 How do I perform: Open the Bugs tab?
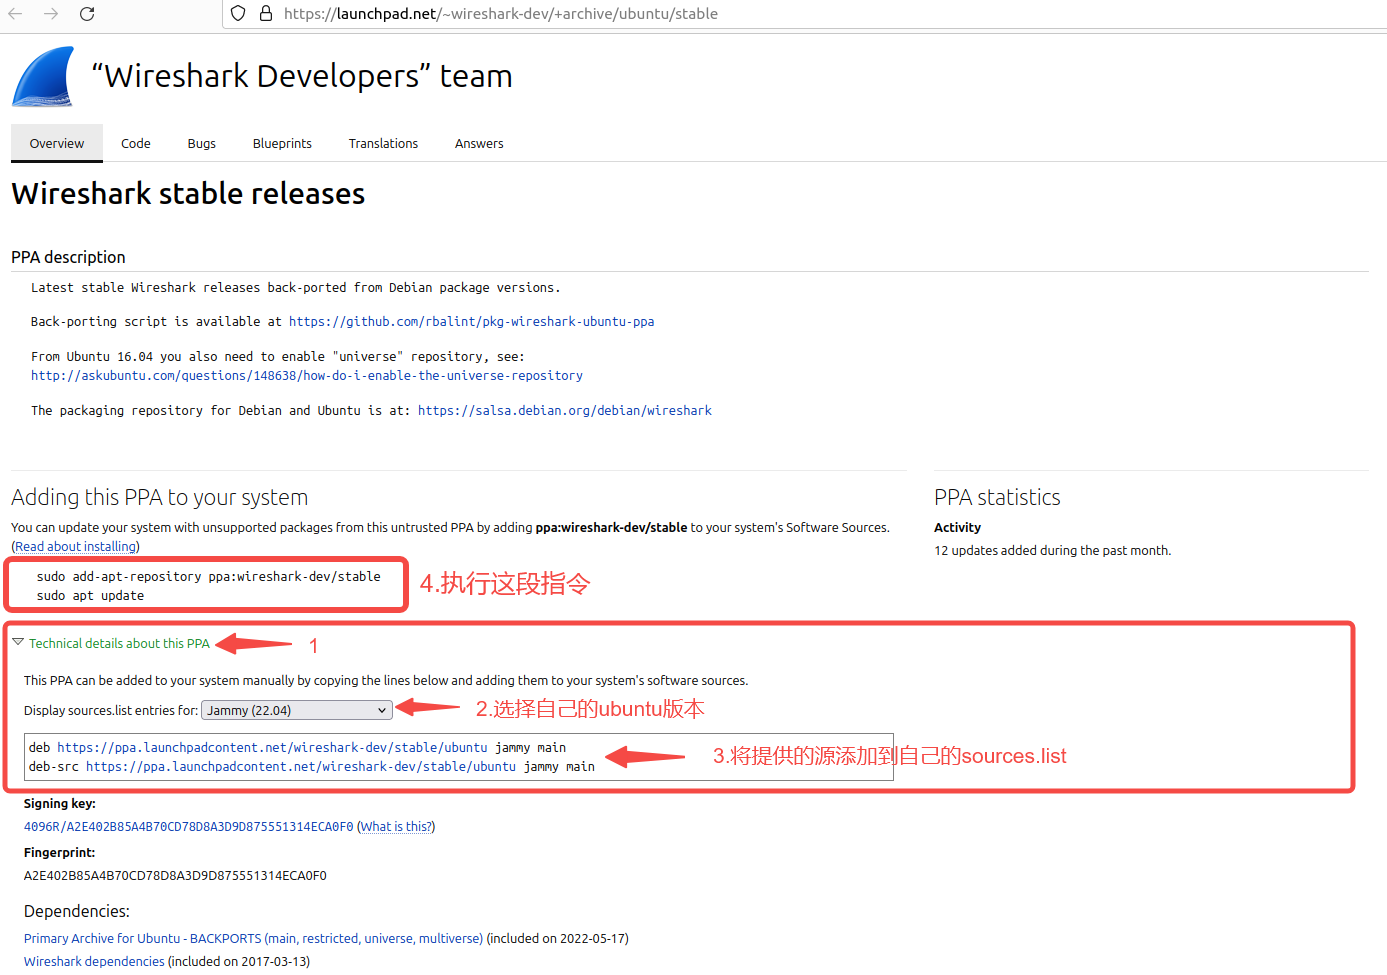pyautogui.click(x=202, y=143)
